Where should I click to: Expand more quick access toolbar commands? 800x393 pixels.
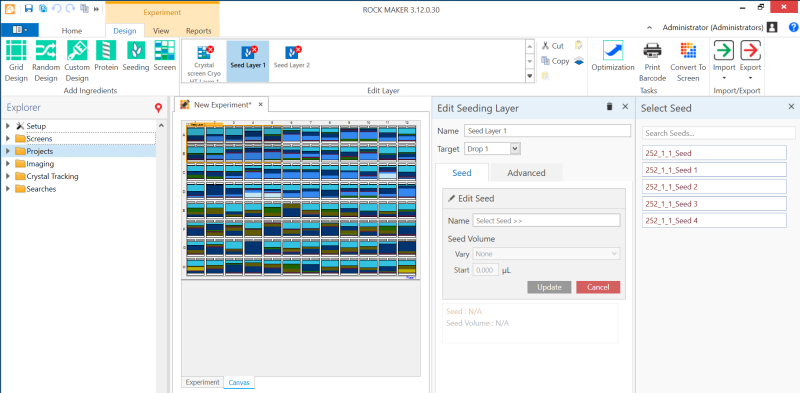(x=96, y=9)
